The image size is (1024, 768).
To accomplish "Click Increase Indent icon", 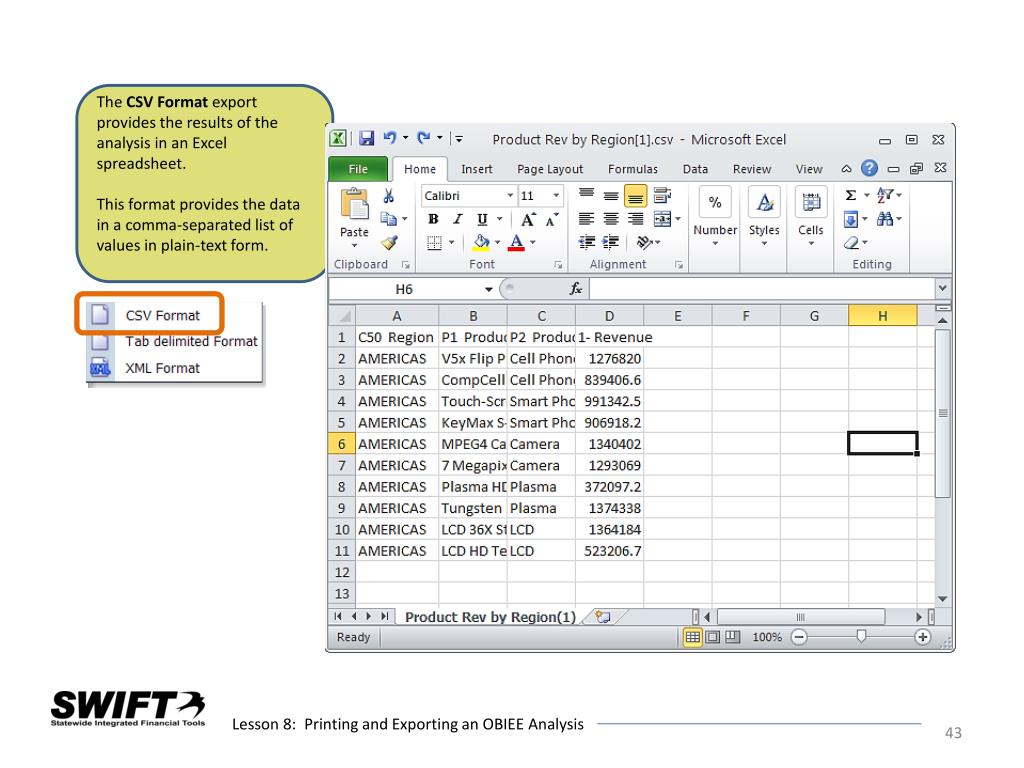I will pyautogui.click(x=611, y=243).
